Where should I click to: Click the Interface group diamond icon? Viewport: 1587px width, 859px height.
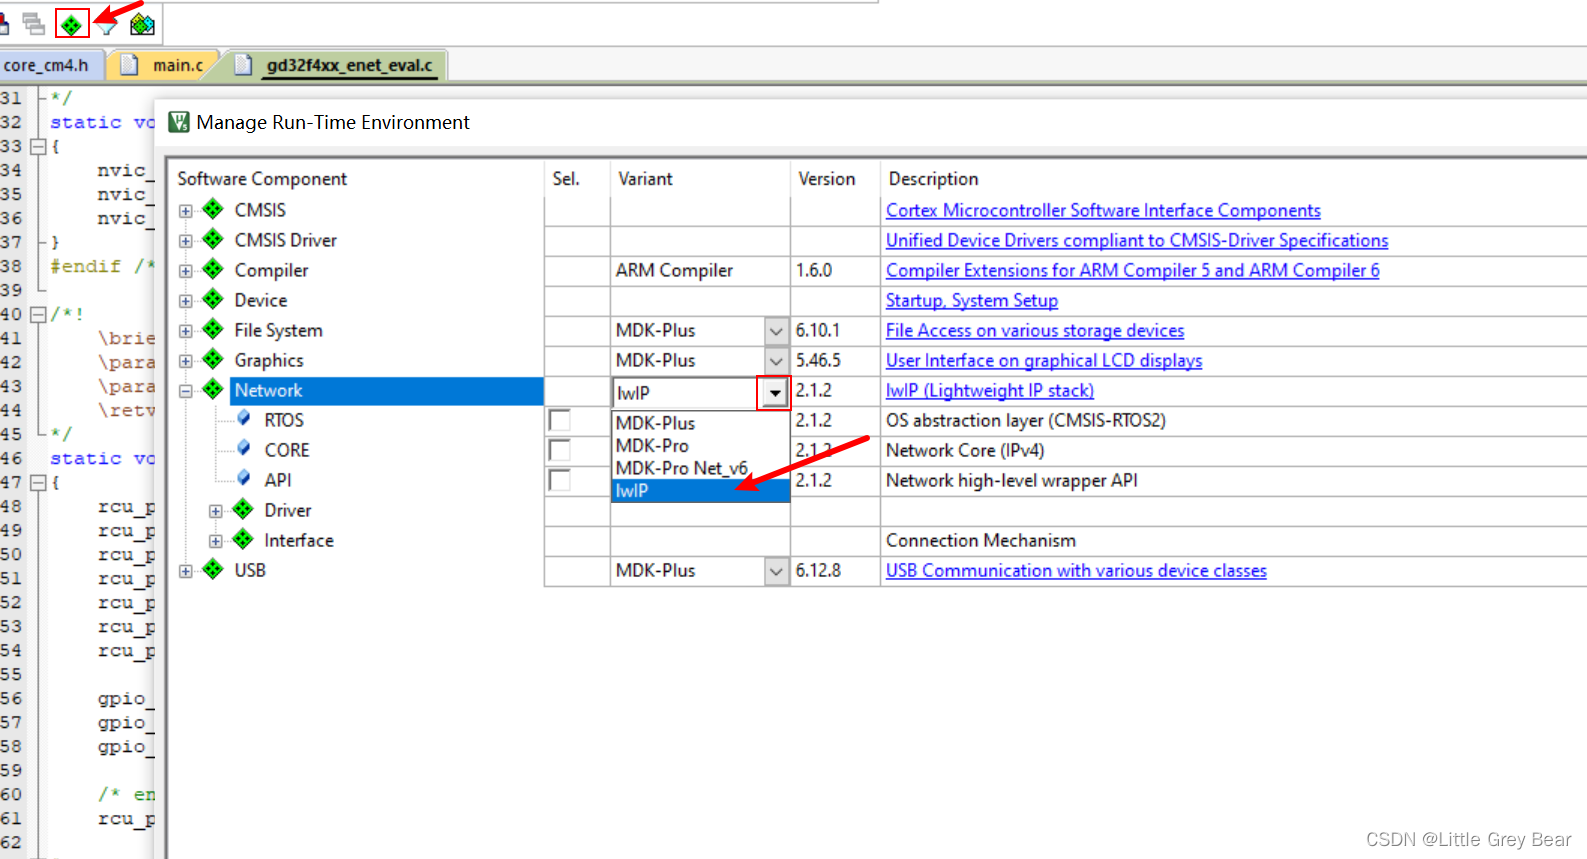(x=243, y=539)
